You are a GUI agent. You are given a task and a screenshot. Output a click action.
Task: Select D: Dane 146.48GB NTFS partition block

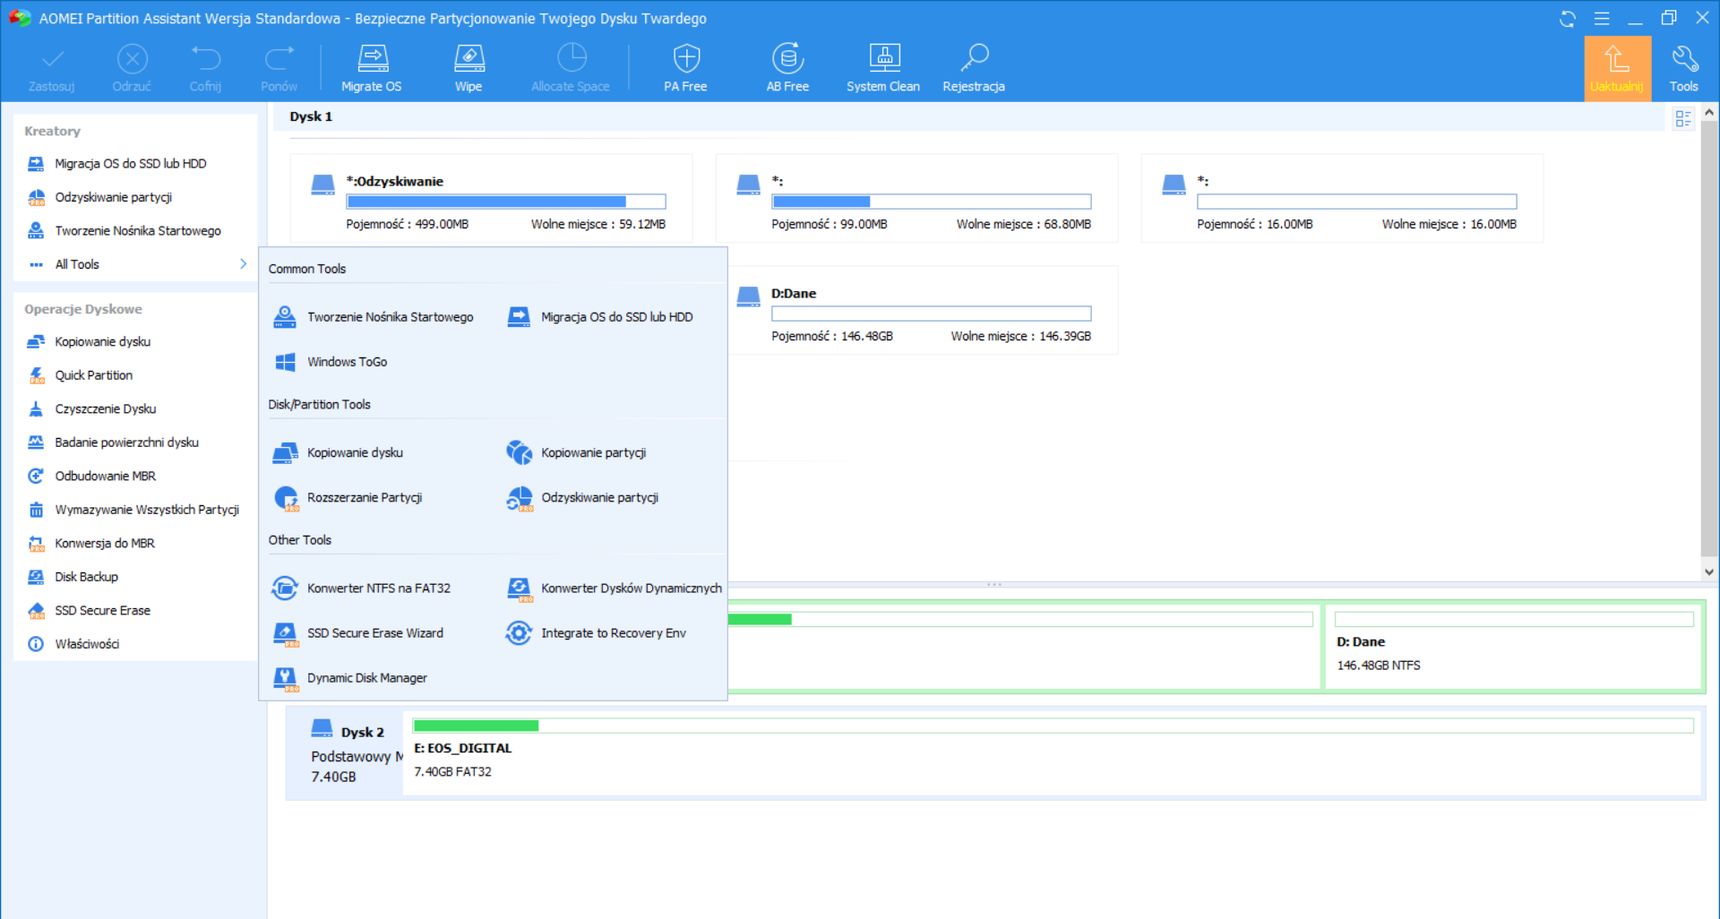(x=1514, y=646)
